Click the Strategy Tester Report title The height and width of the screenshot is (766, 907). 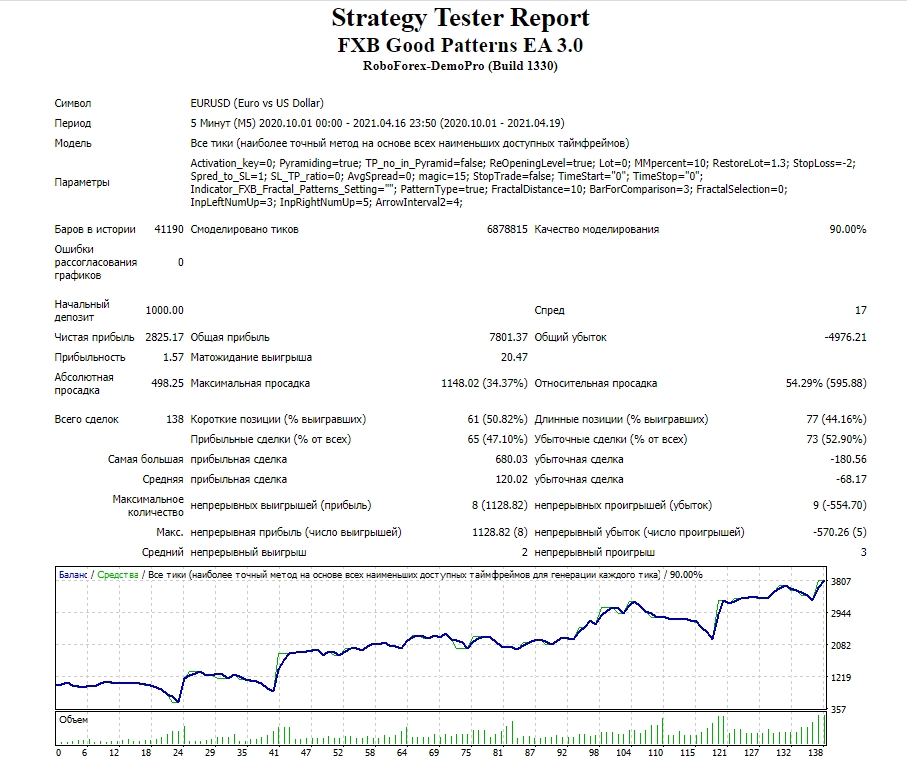pyautogui.click(x=460, y=19)
